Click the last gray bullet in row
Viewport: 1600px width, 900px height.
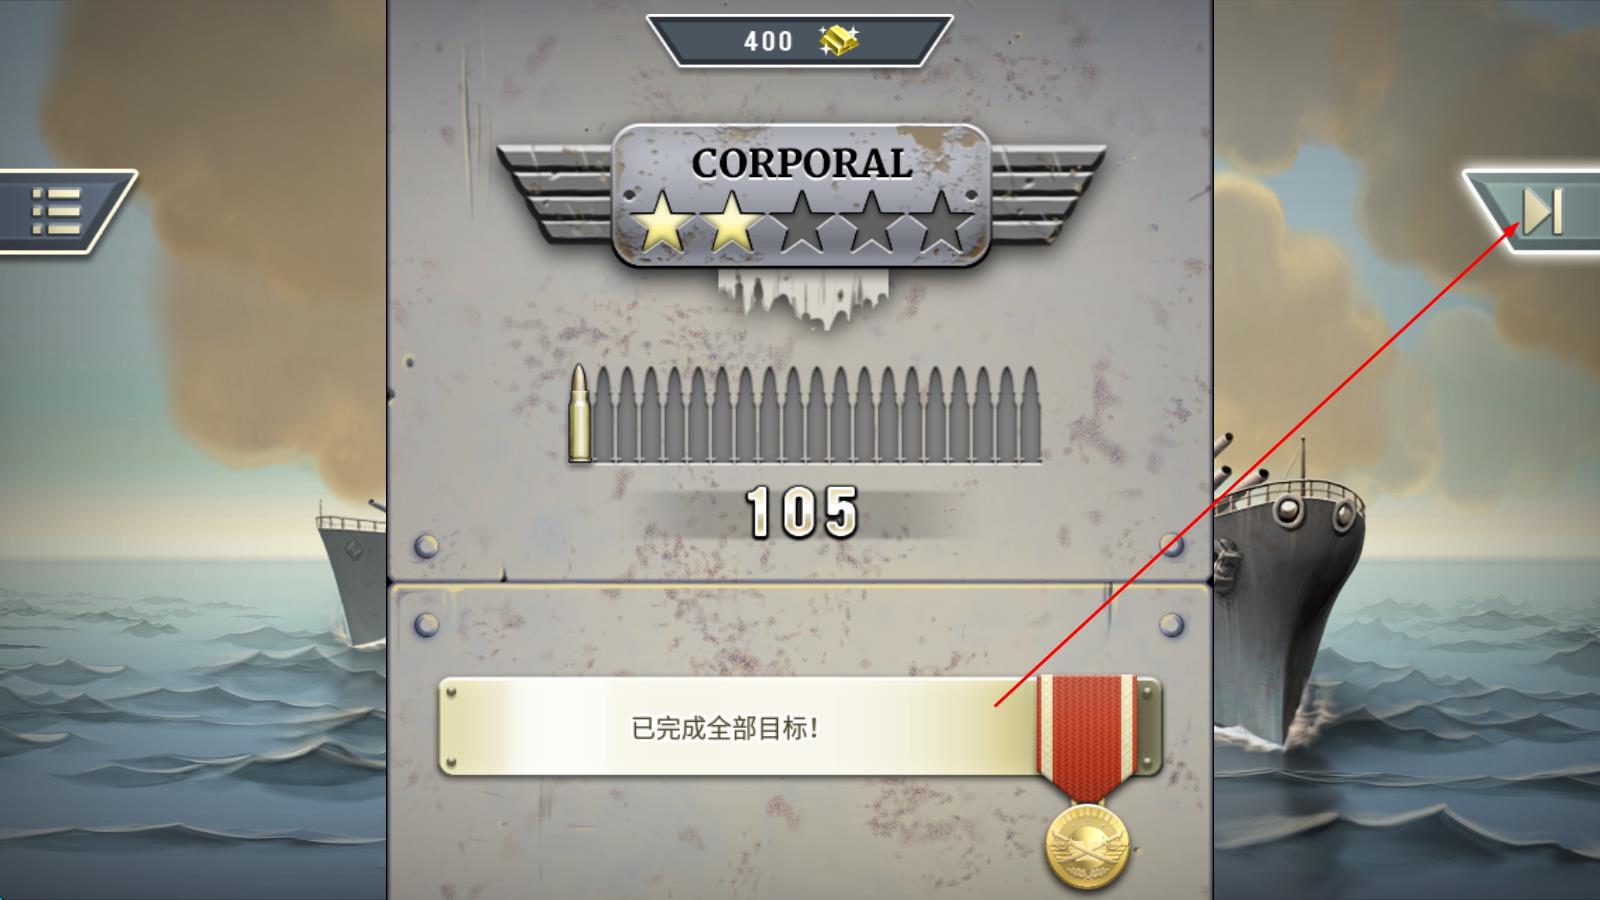[x=1030, y=415]
